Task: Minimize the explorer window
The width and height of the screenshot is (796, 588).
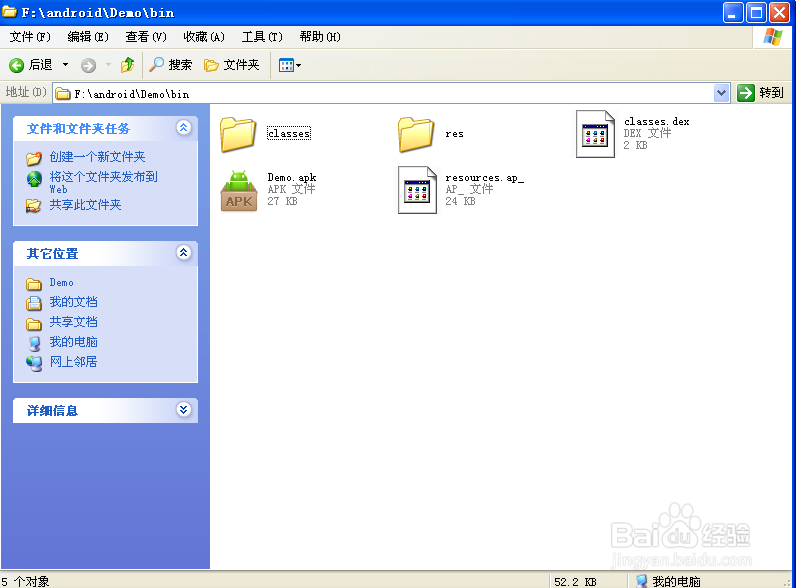Action: click(x=733, y=12)
